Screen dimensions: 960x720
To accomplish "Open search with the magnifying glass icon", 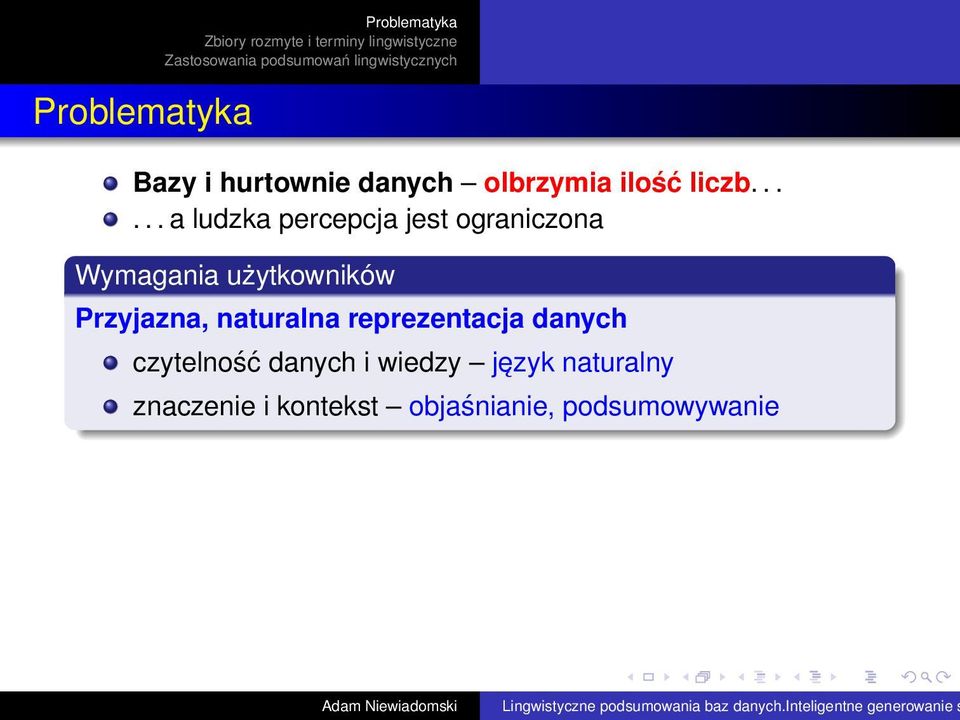I will [x=926, y=678].
